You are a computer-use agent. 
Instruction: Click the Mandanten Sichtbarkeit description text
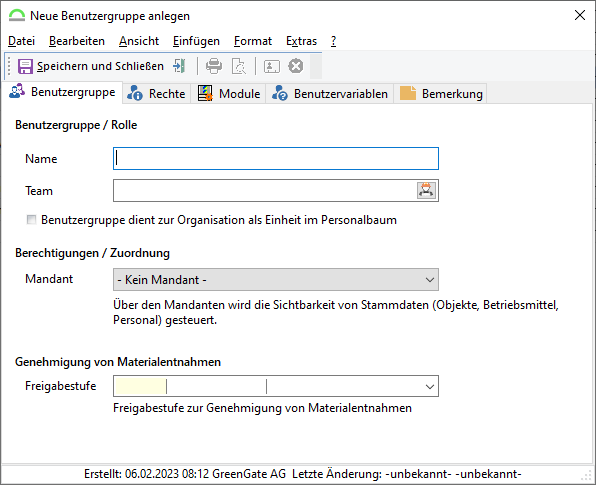click(x=336, y=312)
